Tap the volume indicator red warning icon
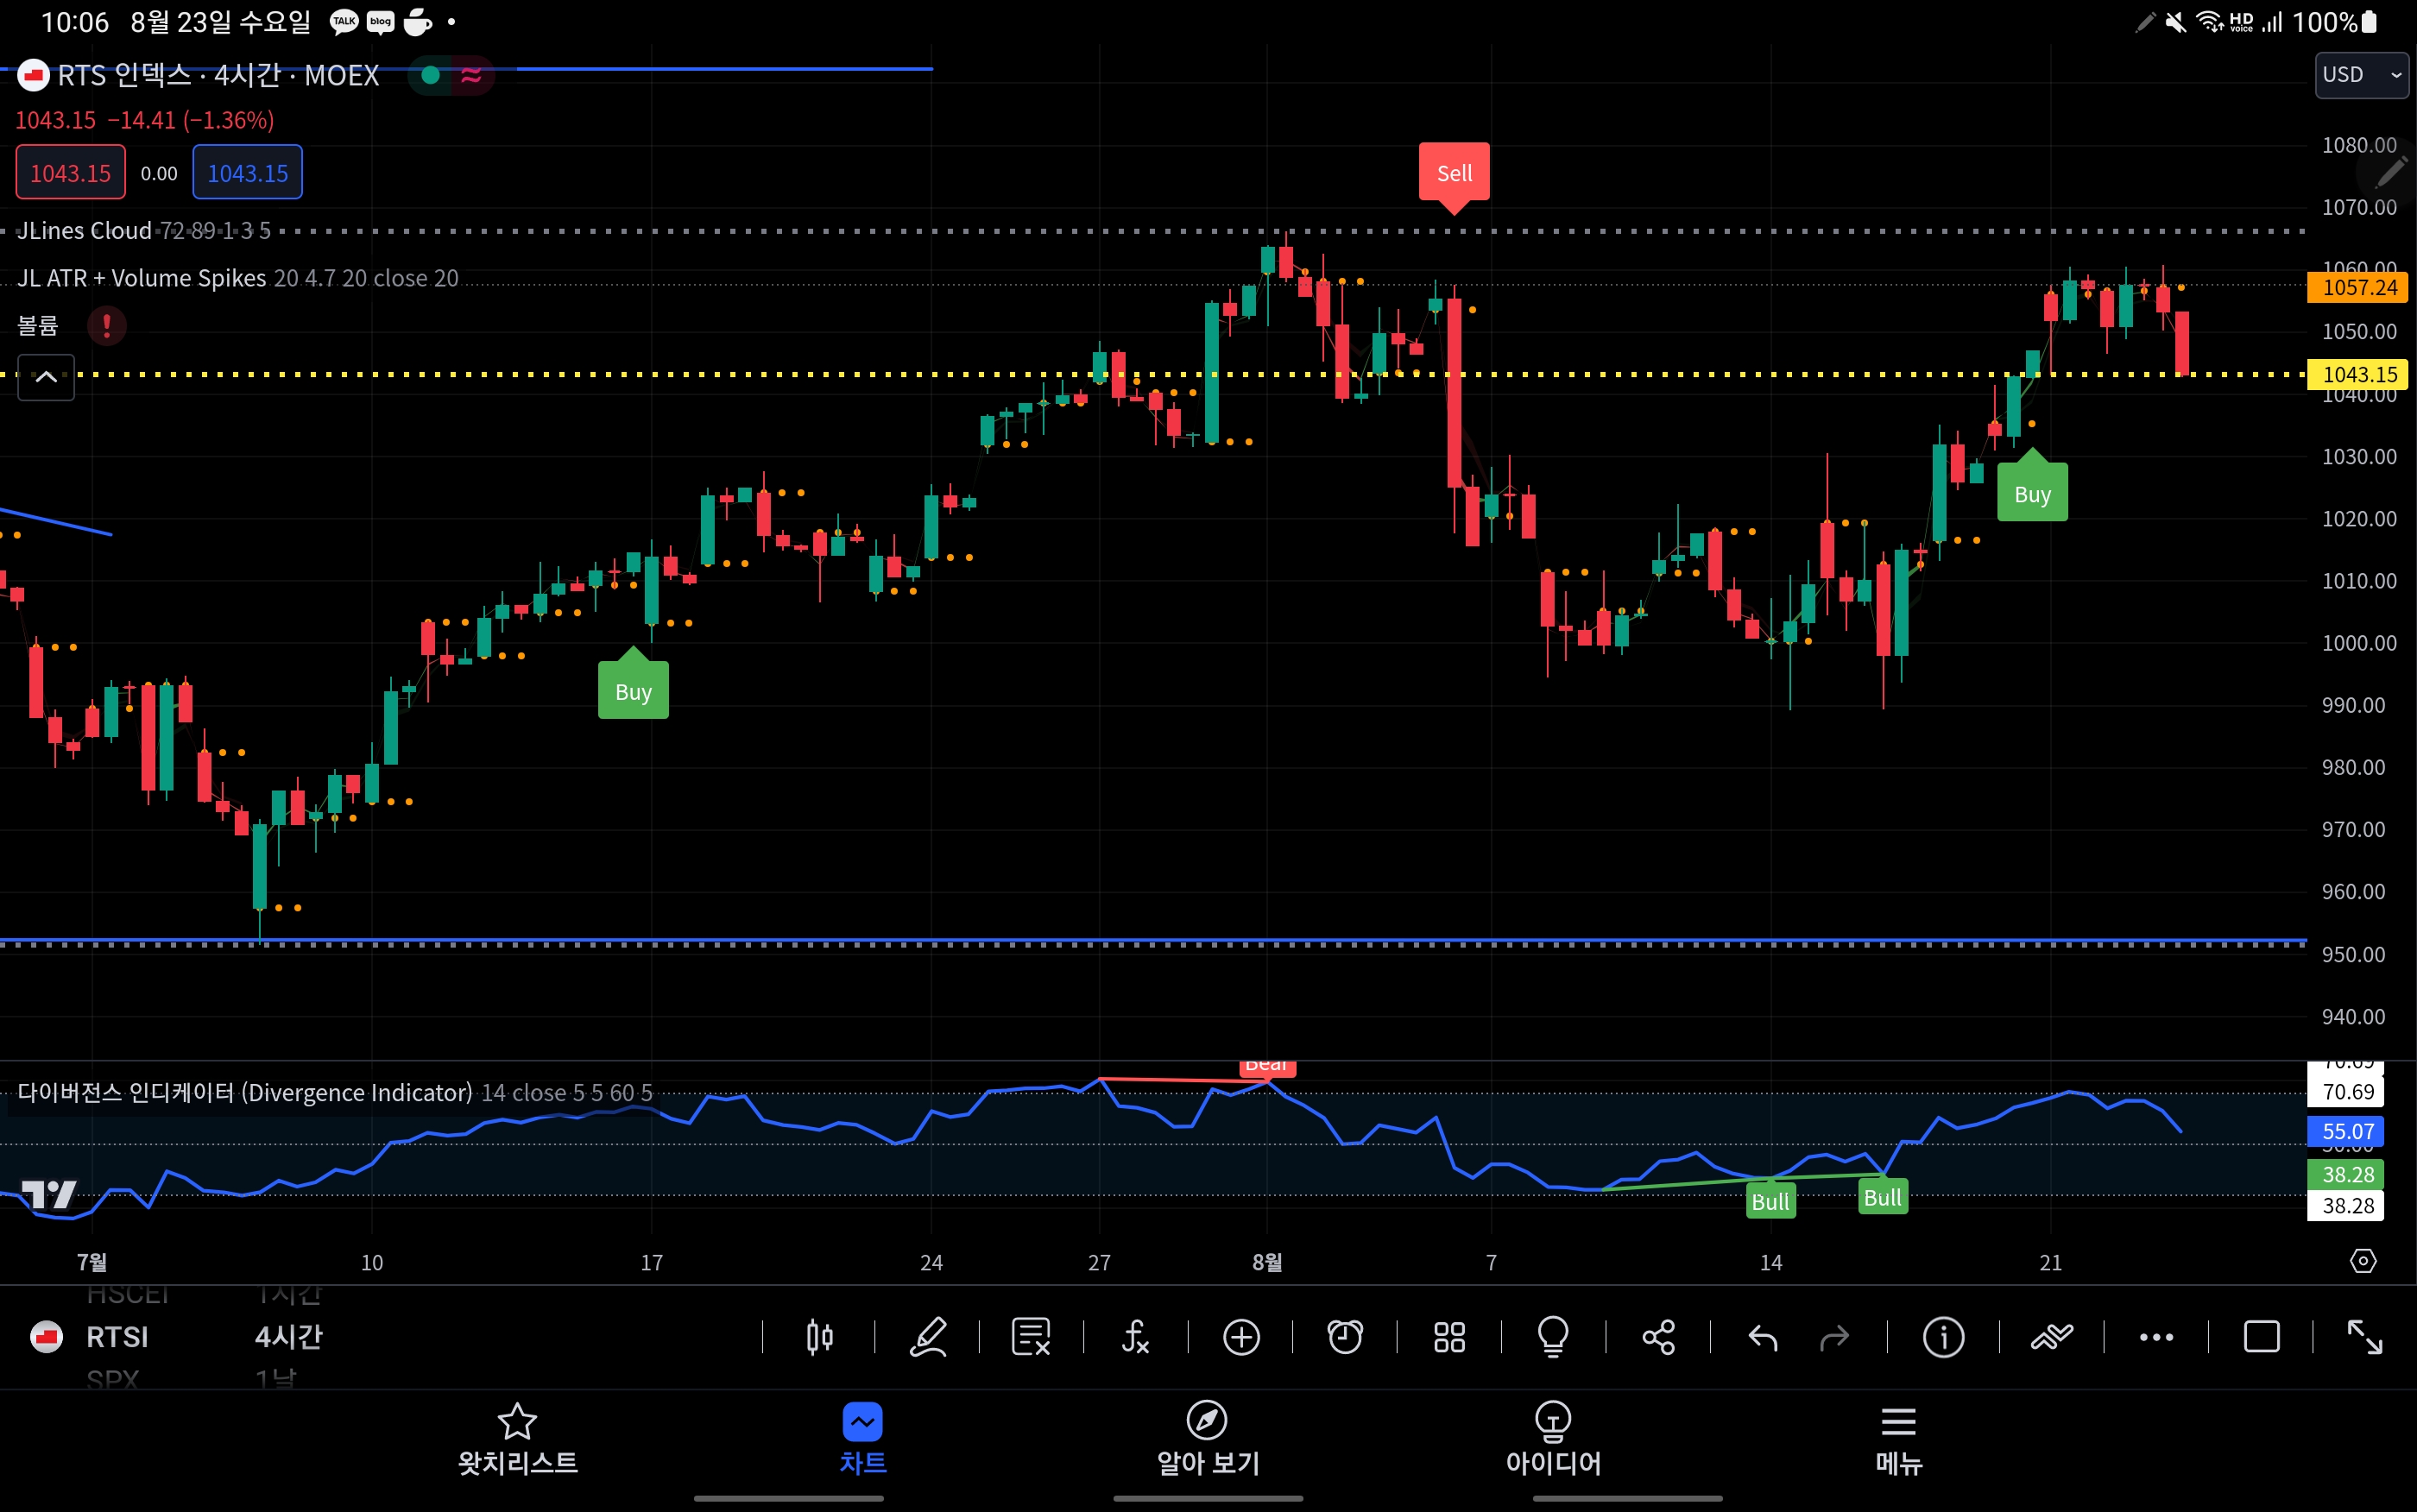 click(x=107, y=325)
